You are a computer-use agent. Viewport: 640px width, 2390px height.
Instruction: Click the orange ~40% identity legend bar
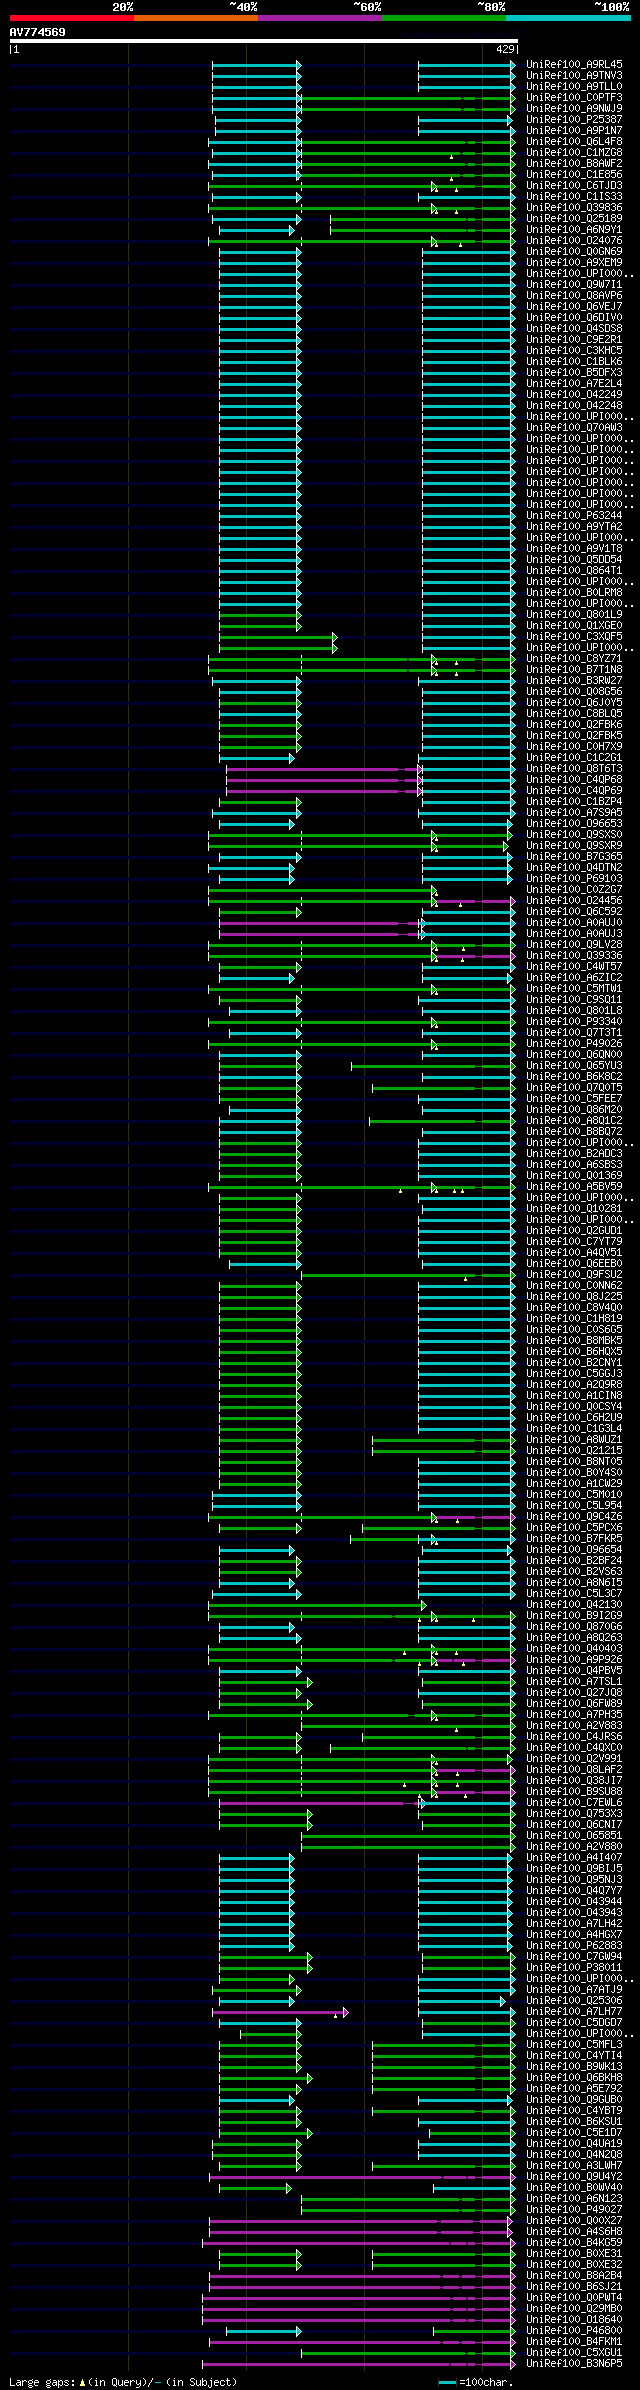tap(196, 17)
